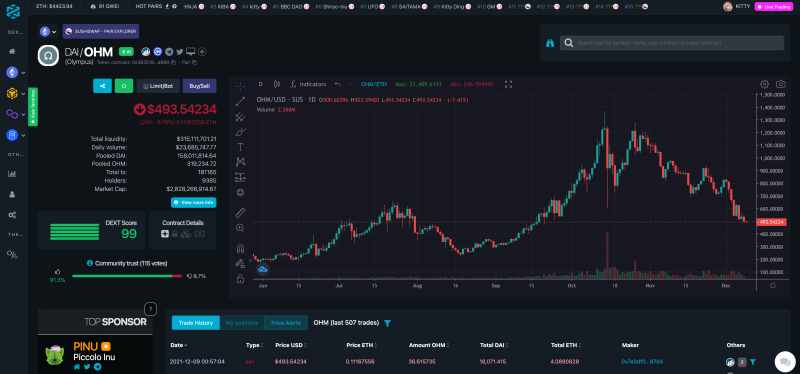Open the Sushiswap Pair Explorer tab

(x=101, y=32)
